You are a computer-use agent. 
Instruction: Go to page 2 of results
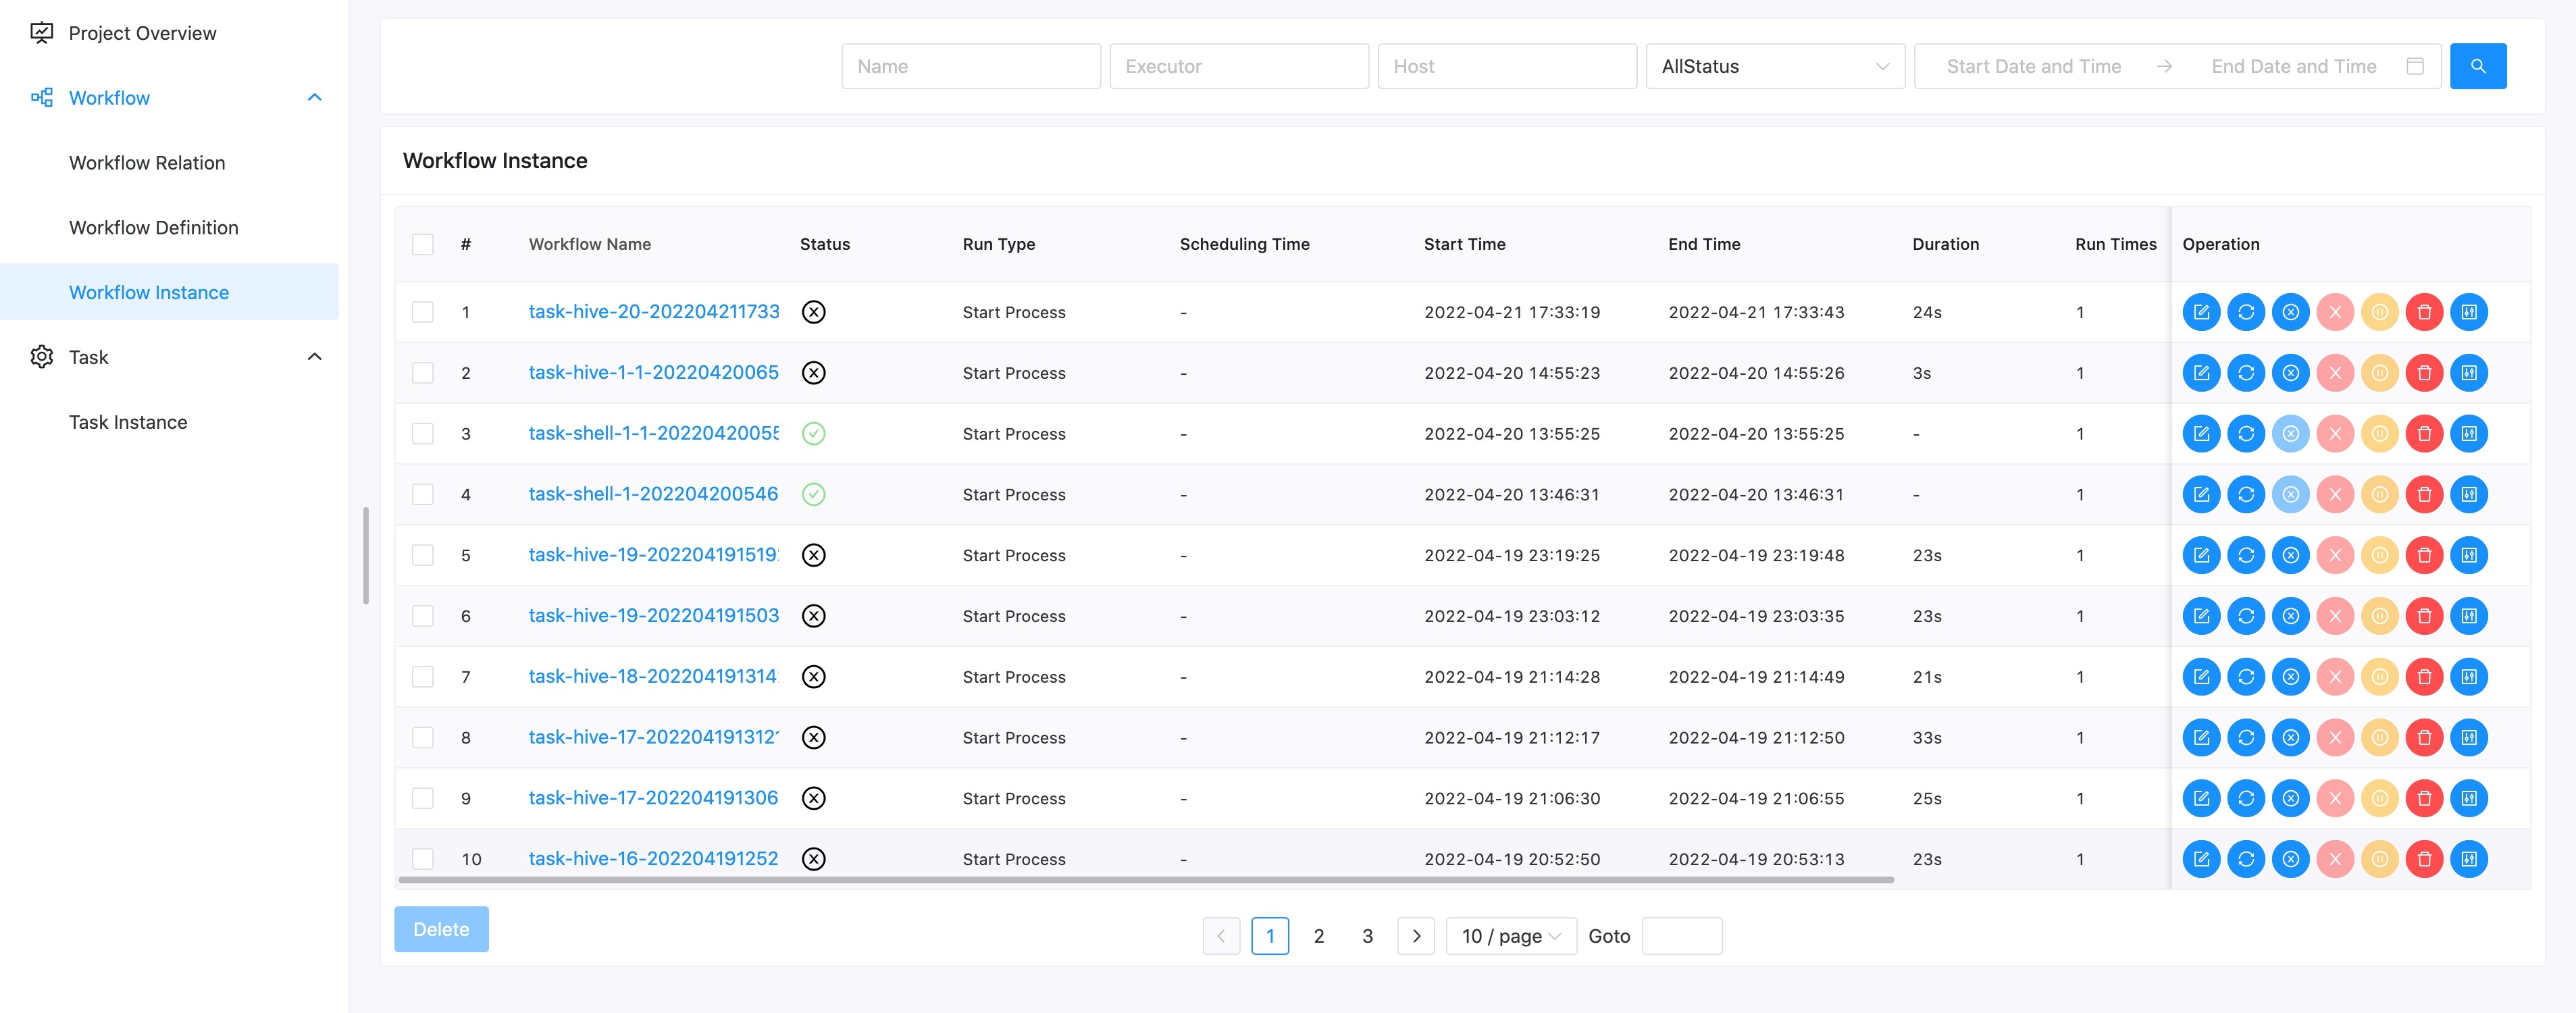coord(1318,936)
